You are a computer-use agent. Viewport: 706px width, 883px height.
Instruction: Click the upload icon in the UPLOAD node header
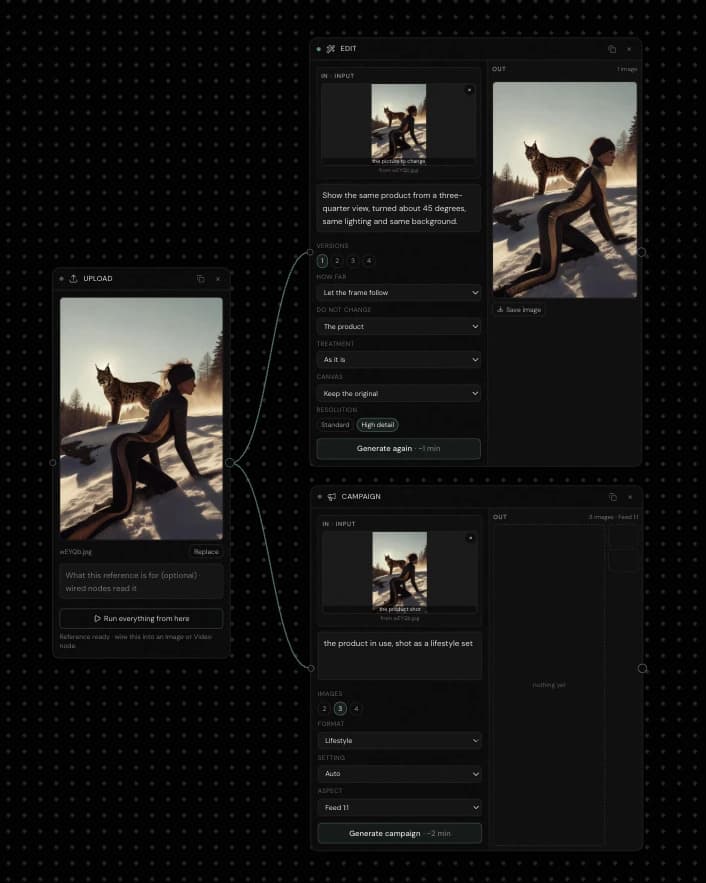(x=73, y=279)
